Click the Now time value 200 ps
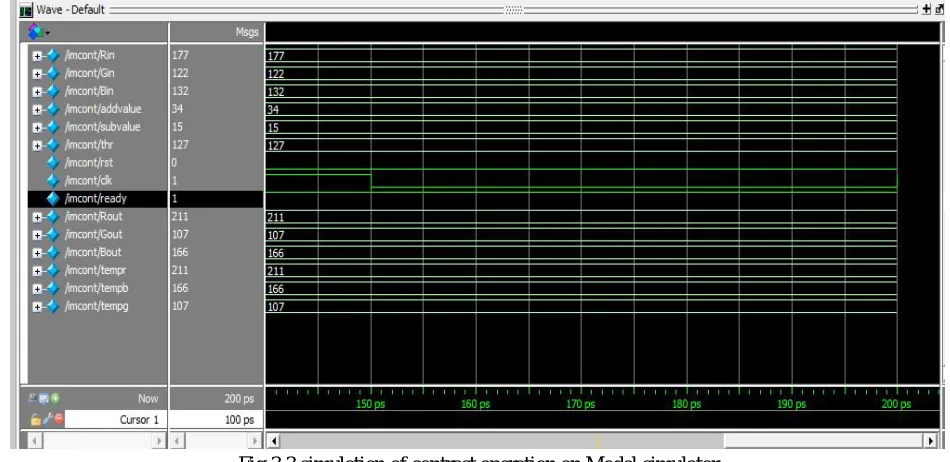 click(239, 399)
